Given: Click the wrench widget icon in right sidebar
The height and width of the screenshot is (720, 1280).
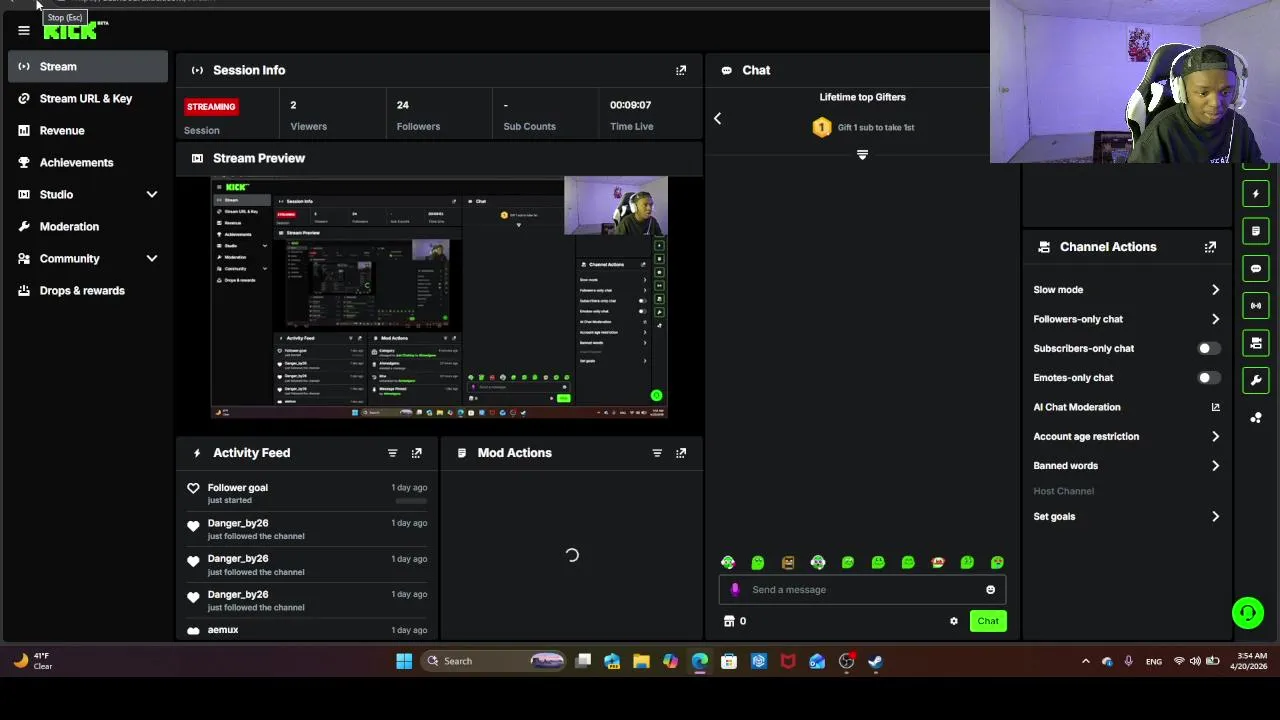Looking at the screenshot, I should point(1256,380).
